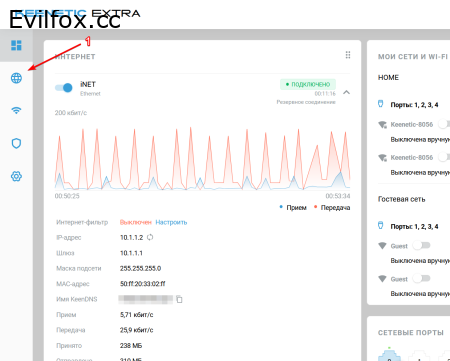Click Wi-Fi icon beside second Keenetic-8056
Viewport: 450px width, 361px height.
[x=382, y=158]
